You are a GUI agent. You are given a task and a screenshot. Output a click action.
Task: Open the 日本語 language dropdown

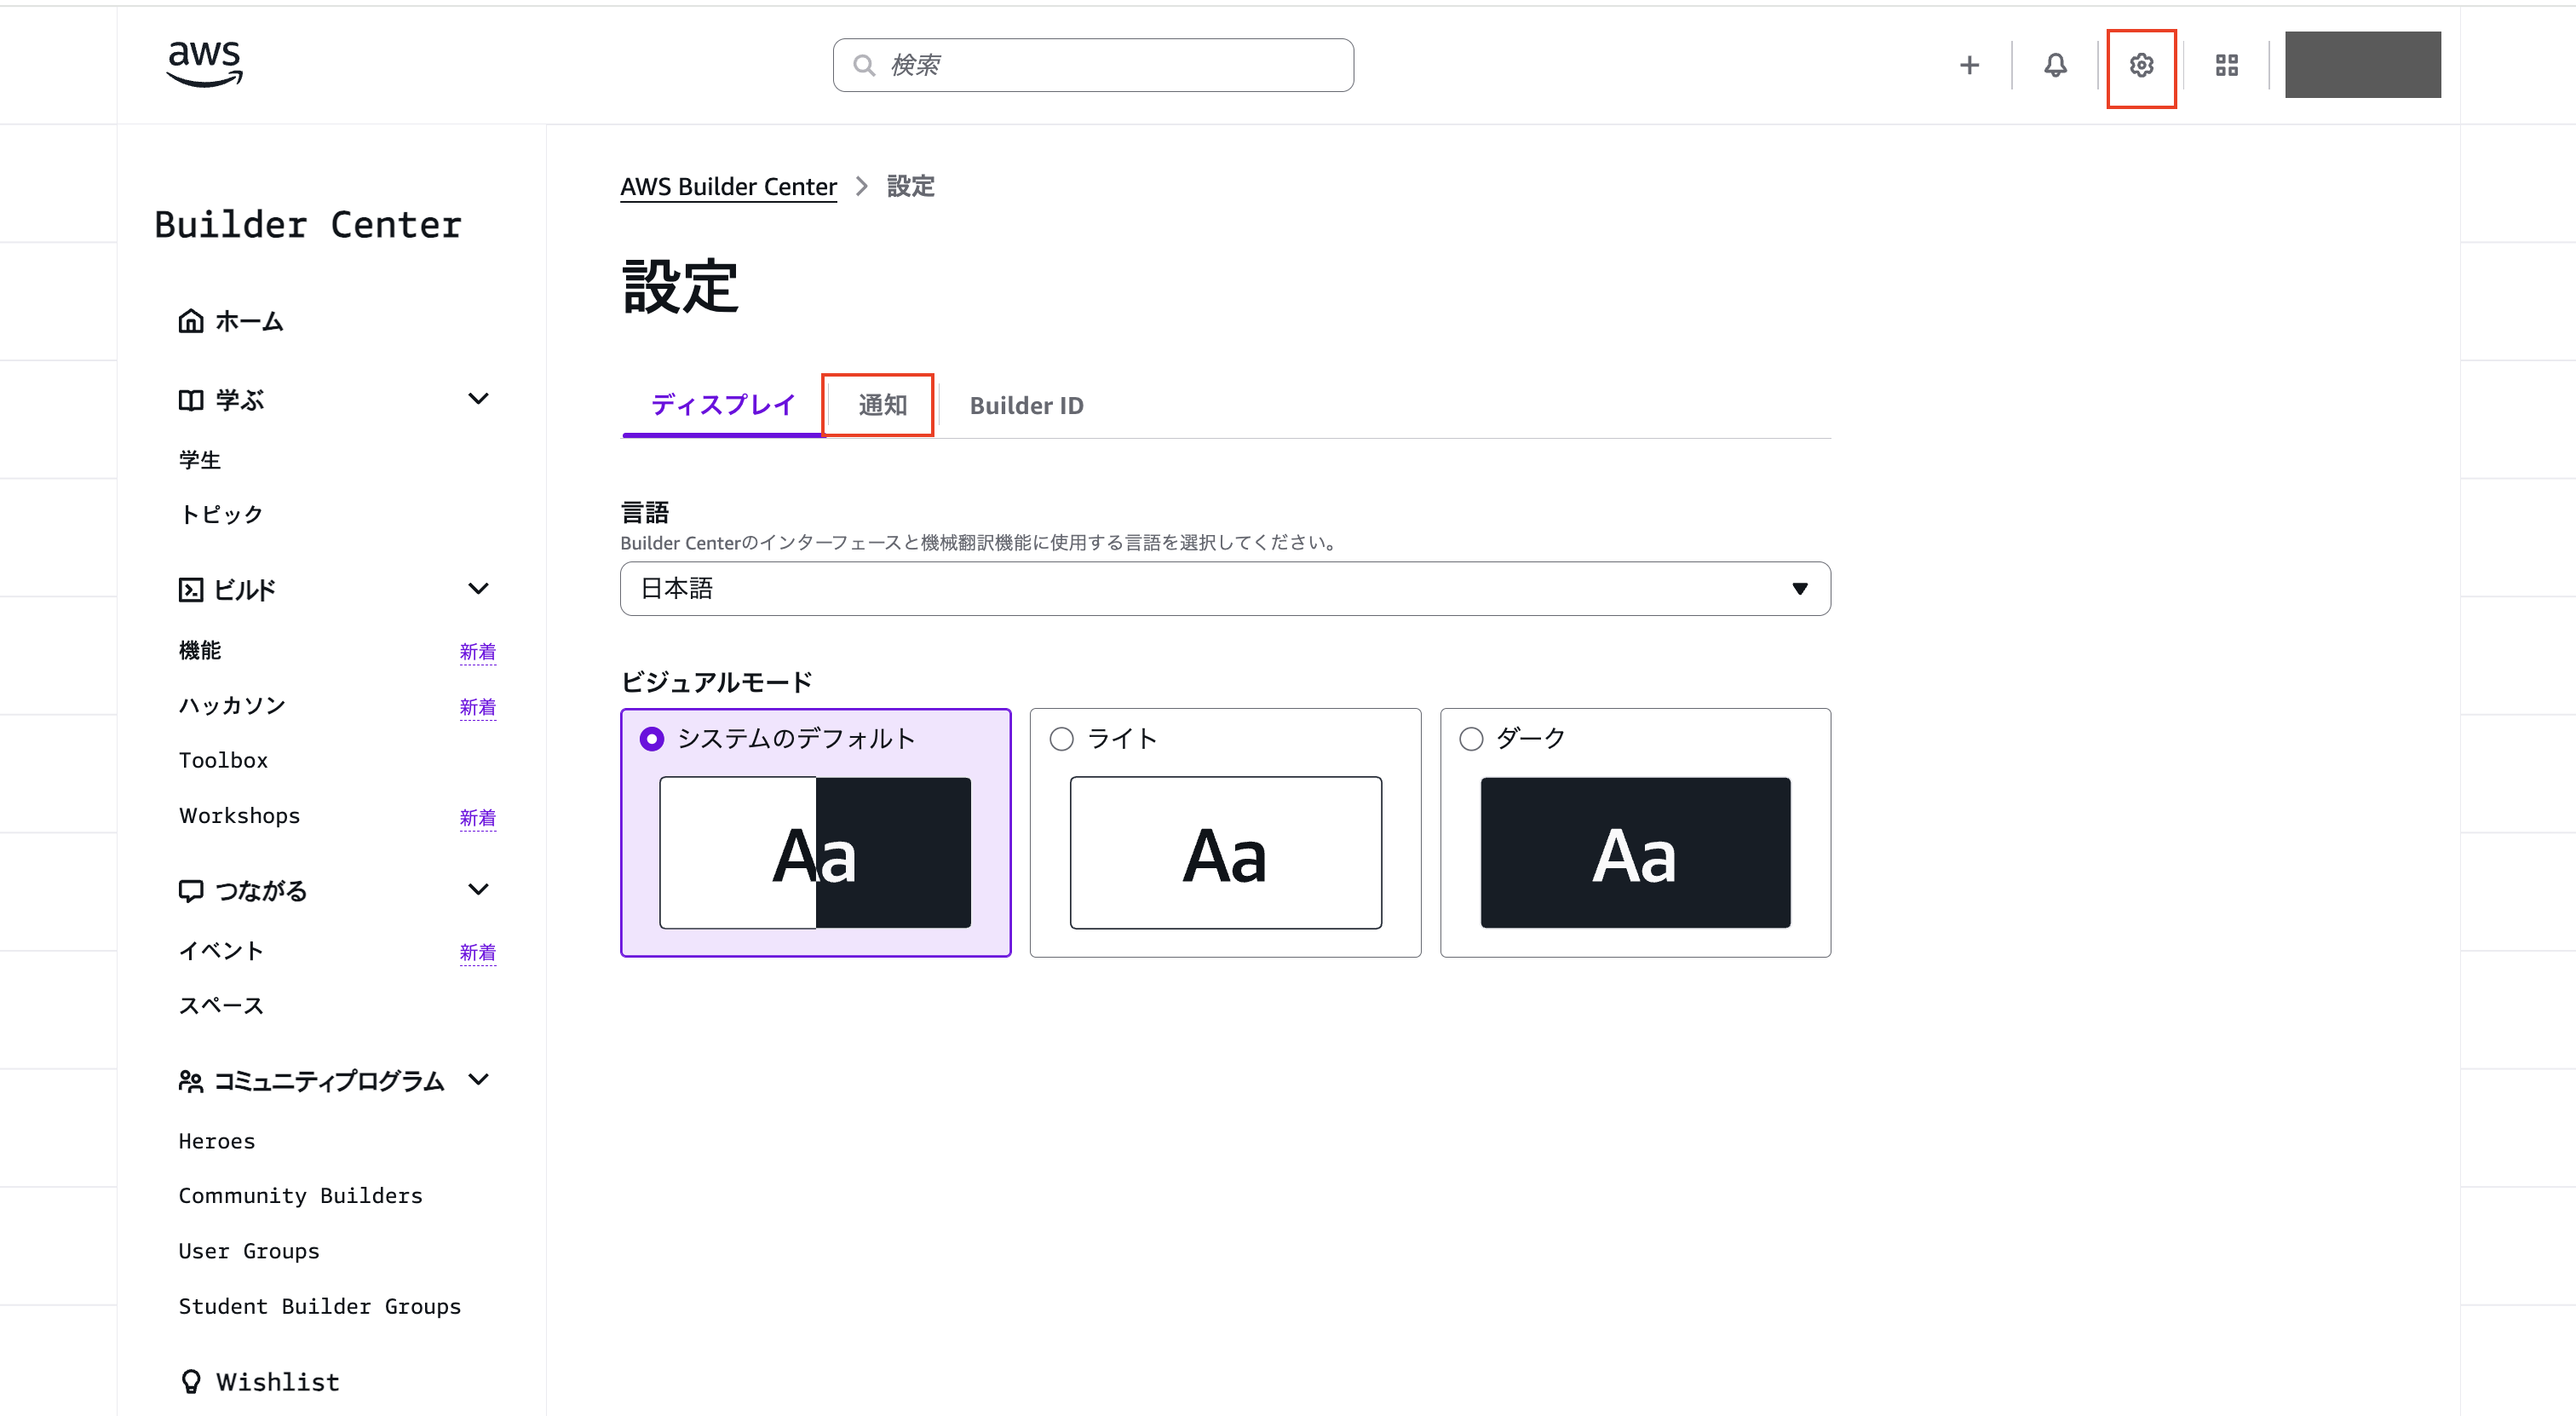(x=1225, y=589)
